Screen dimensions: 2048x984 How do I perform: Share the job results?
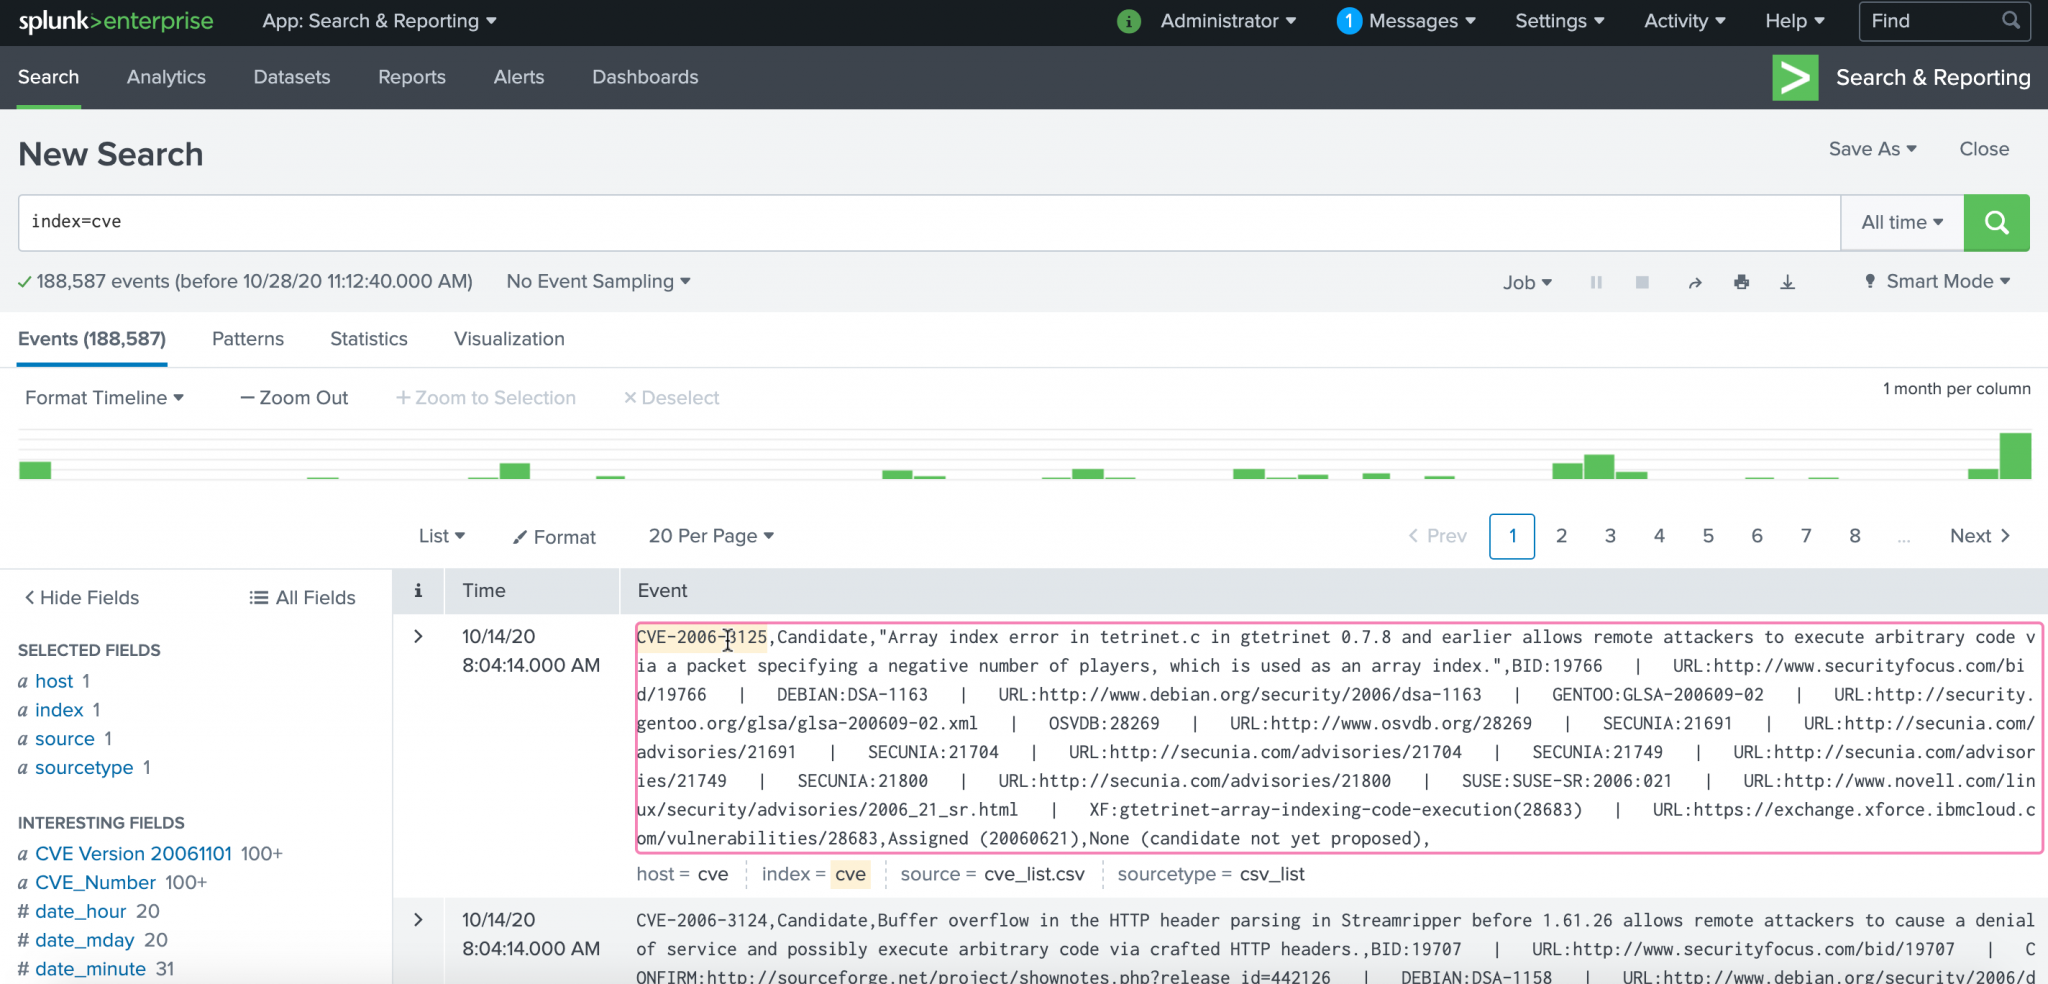[1695, 283]
